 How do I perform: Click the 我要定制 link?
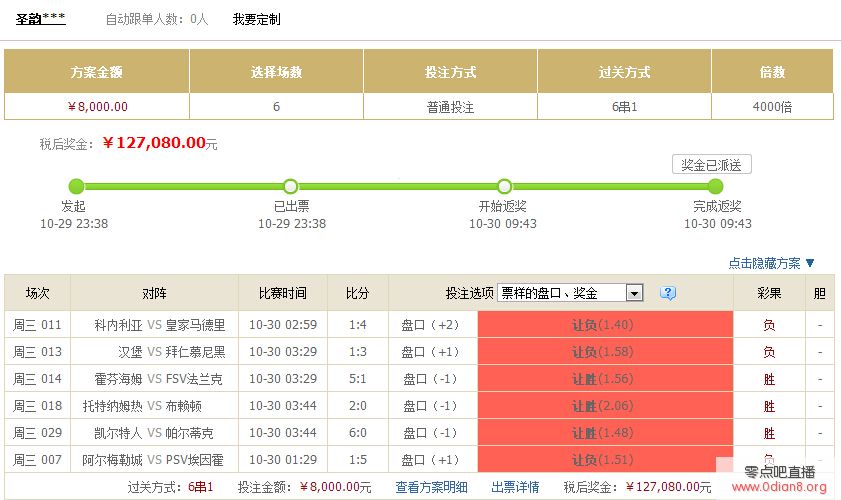[x=256, y=19]
